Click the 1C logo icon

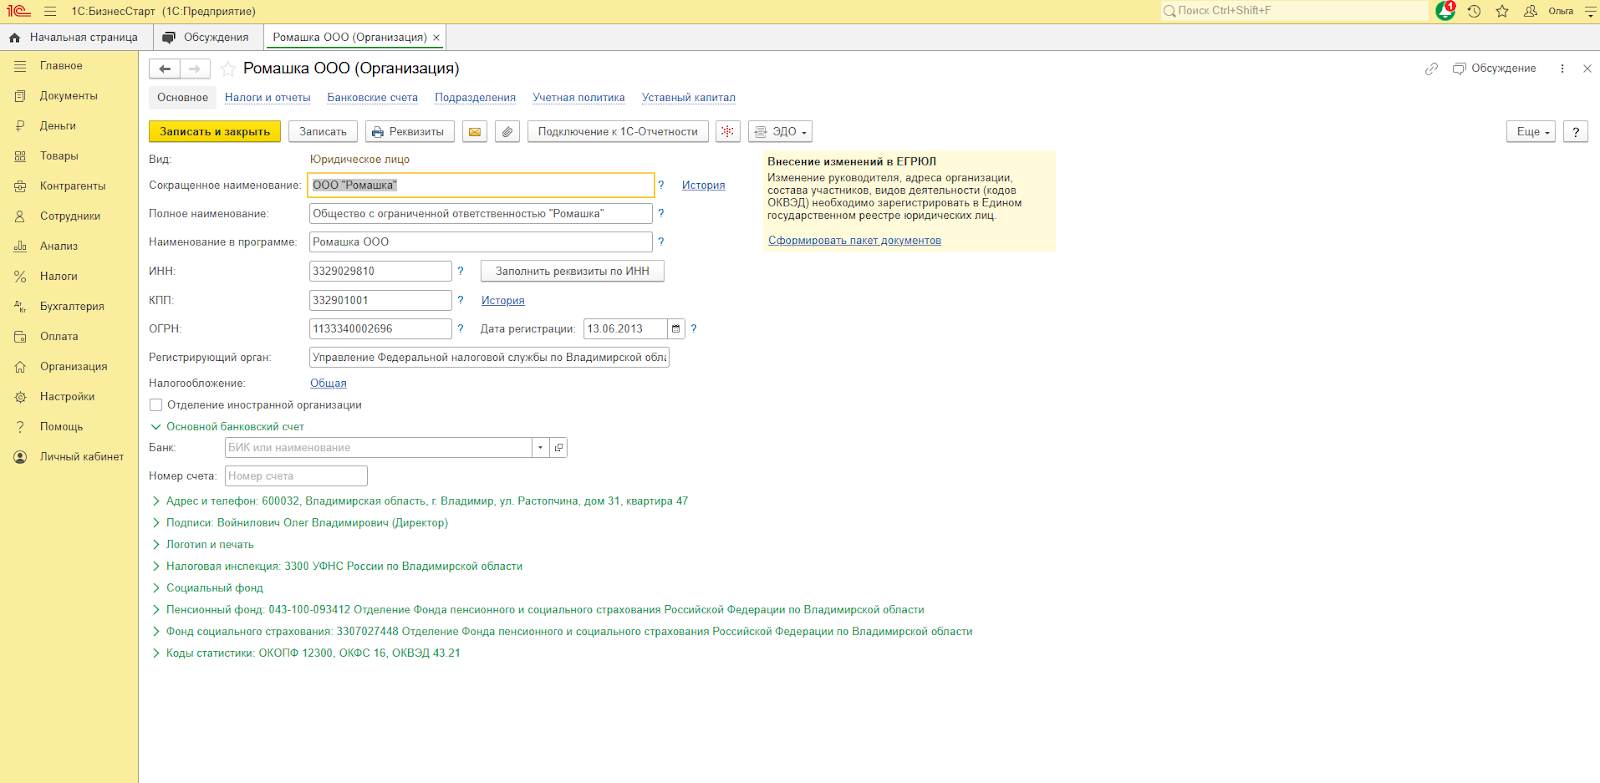[18, 11]
